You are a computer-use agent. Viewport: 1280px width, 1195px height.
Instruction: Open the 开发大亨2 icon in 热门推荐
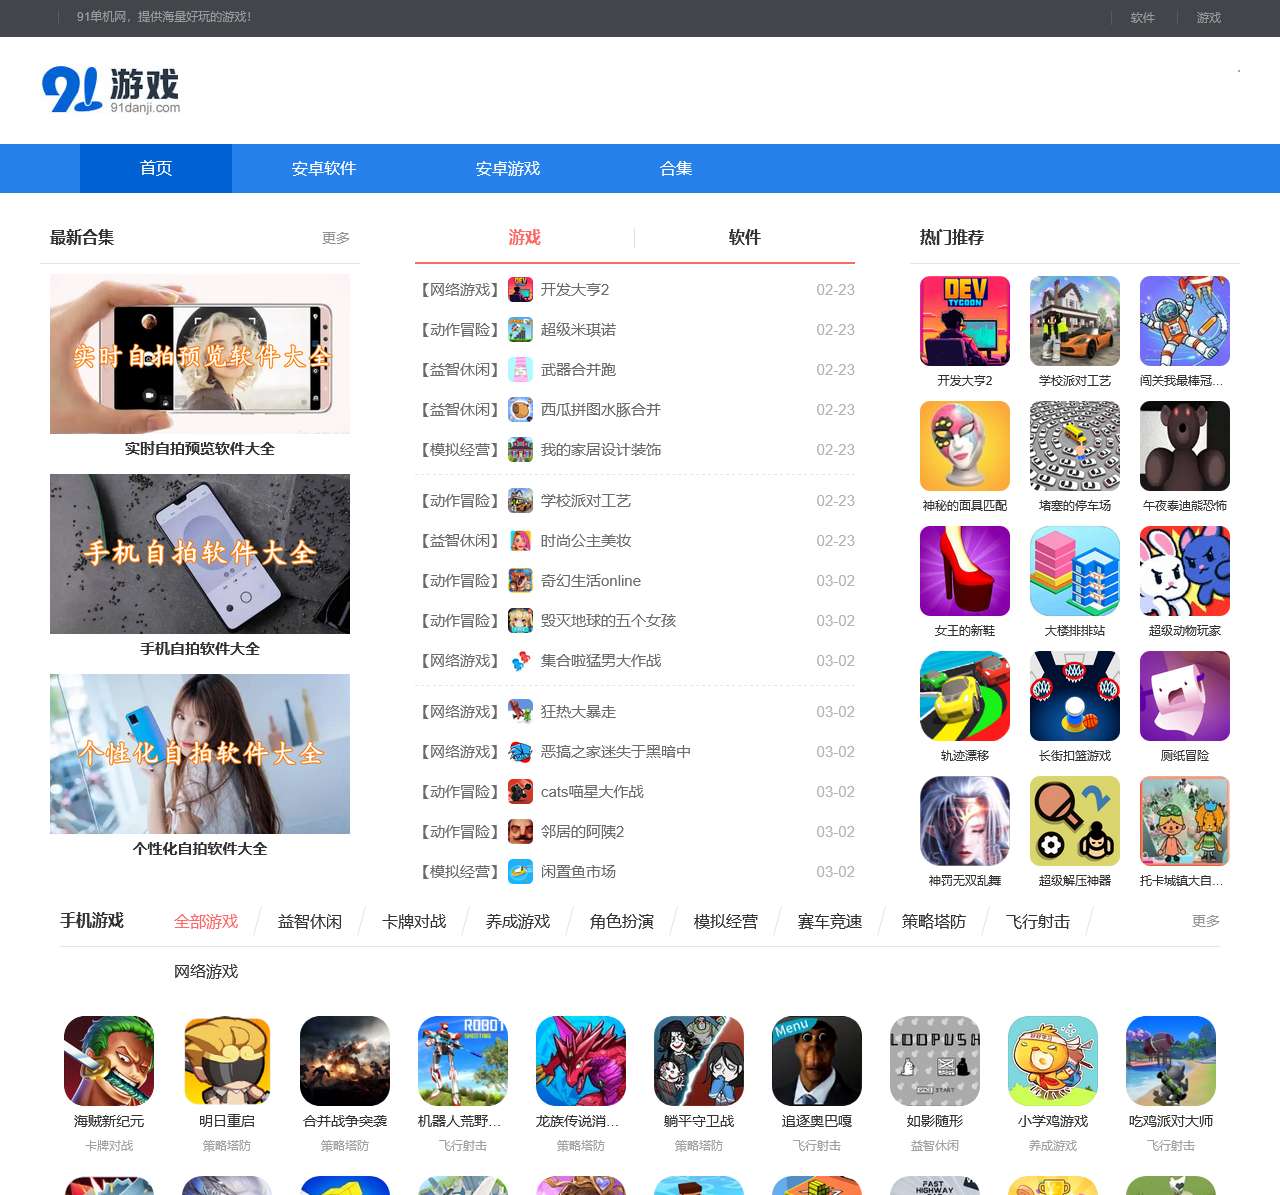point(965,321)
